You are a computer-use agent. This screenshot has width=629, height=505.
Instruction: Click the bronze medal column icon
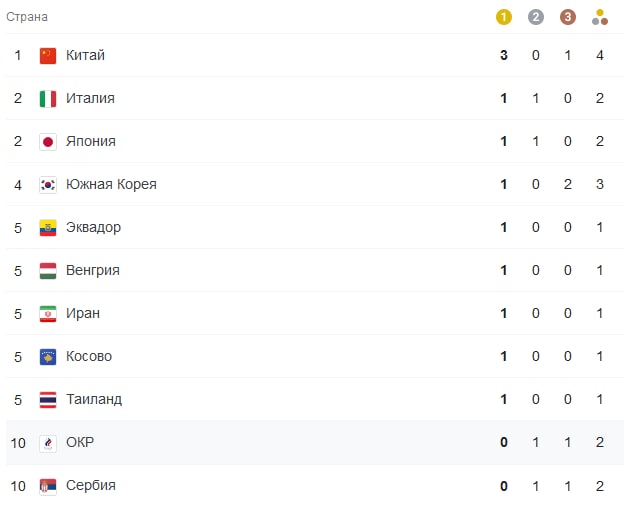tap(568, 17)
